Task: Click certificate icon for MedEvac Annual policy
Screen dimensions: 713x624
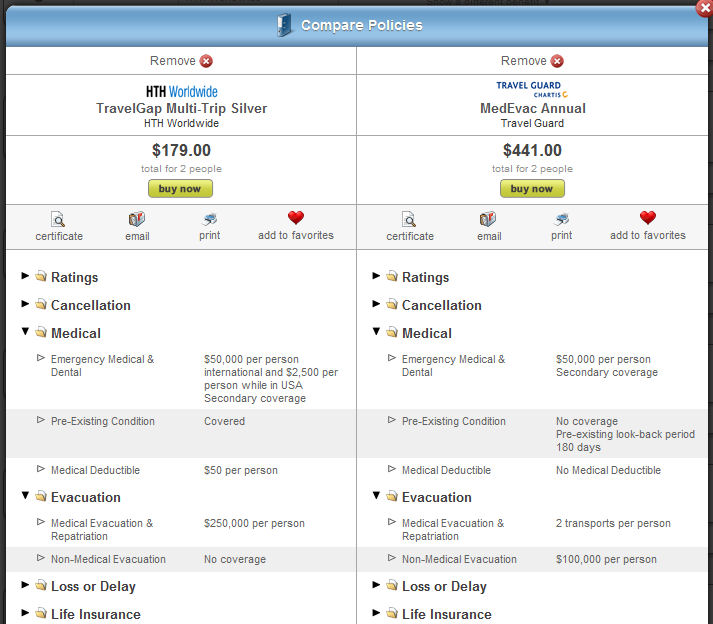Action: [410, 219]
